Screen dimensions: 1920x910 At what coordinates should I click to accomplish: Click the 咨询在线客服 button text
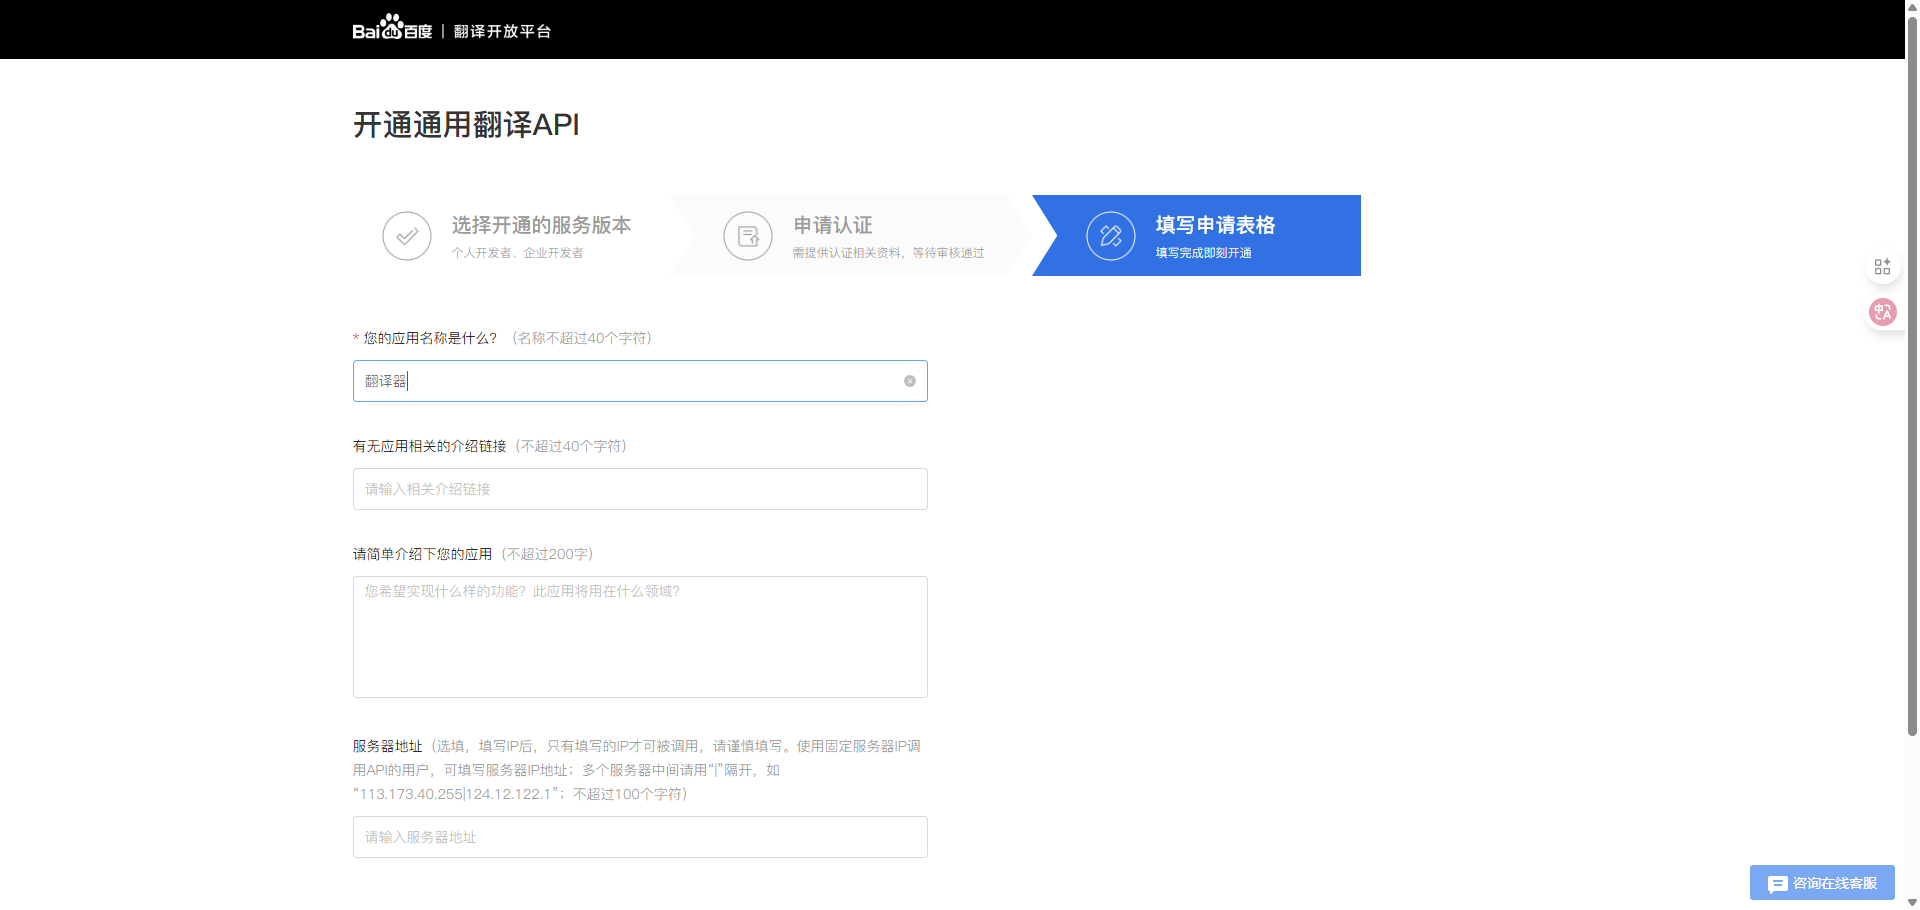pos(1835,883)
